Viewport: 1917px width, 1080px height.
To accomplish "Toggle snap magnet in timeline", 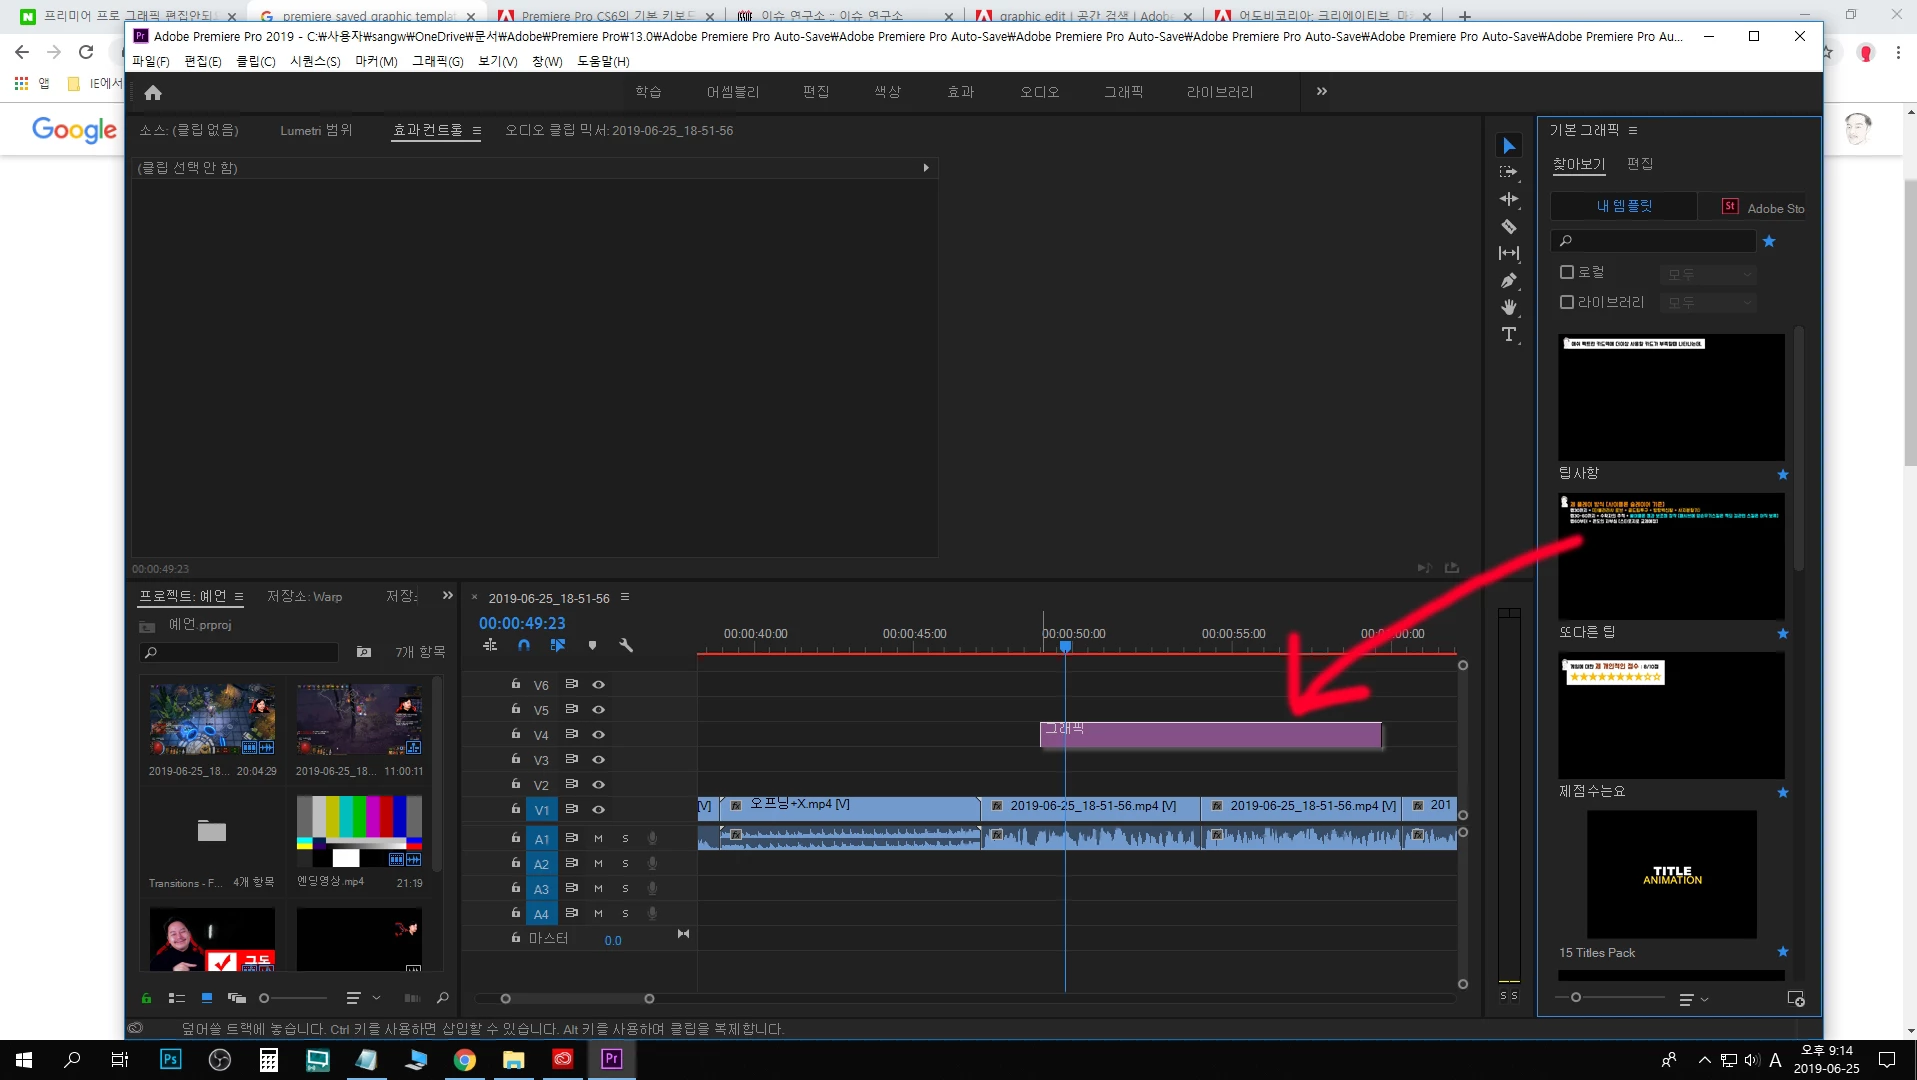I will click(524, 646).
